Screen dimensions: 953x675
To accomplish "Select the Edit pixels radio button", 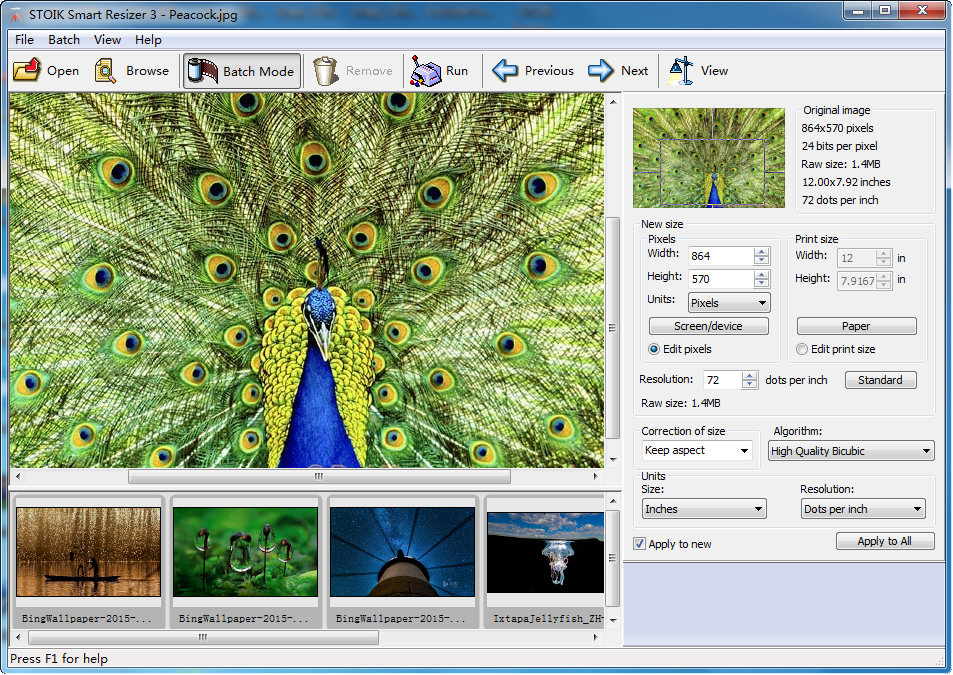I will click(x=654, y=349).
